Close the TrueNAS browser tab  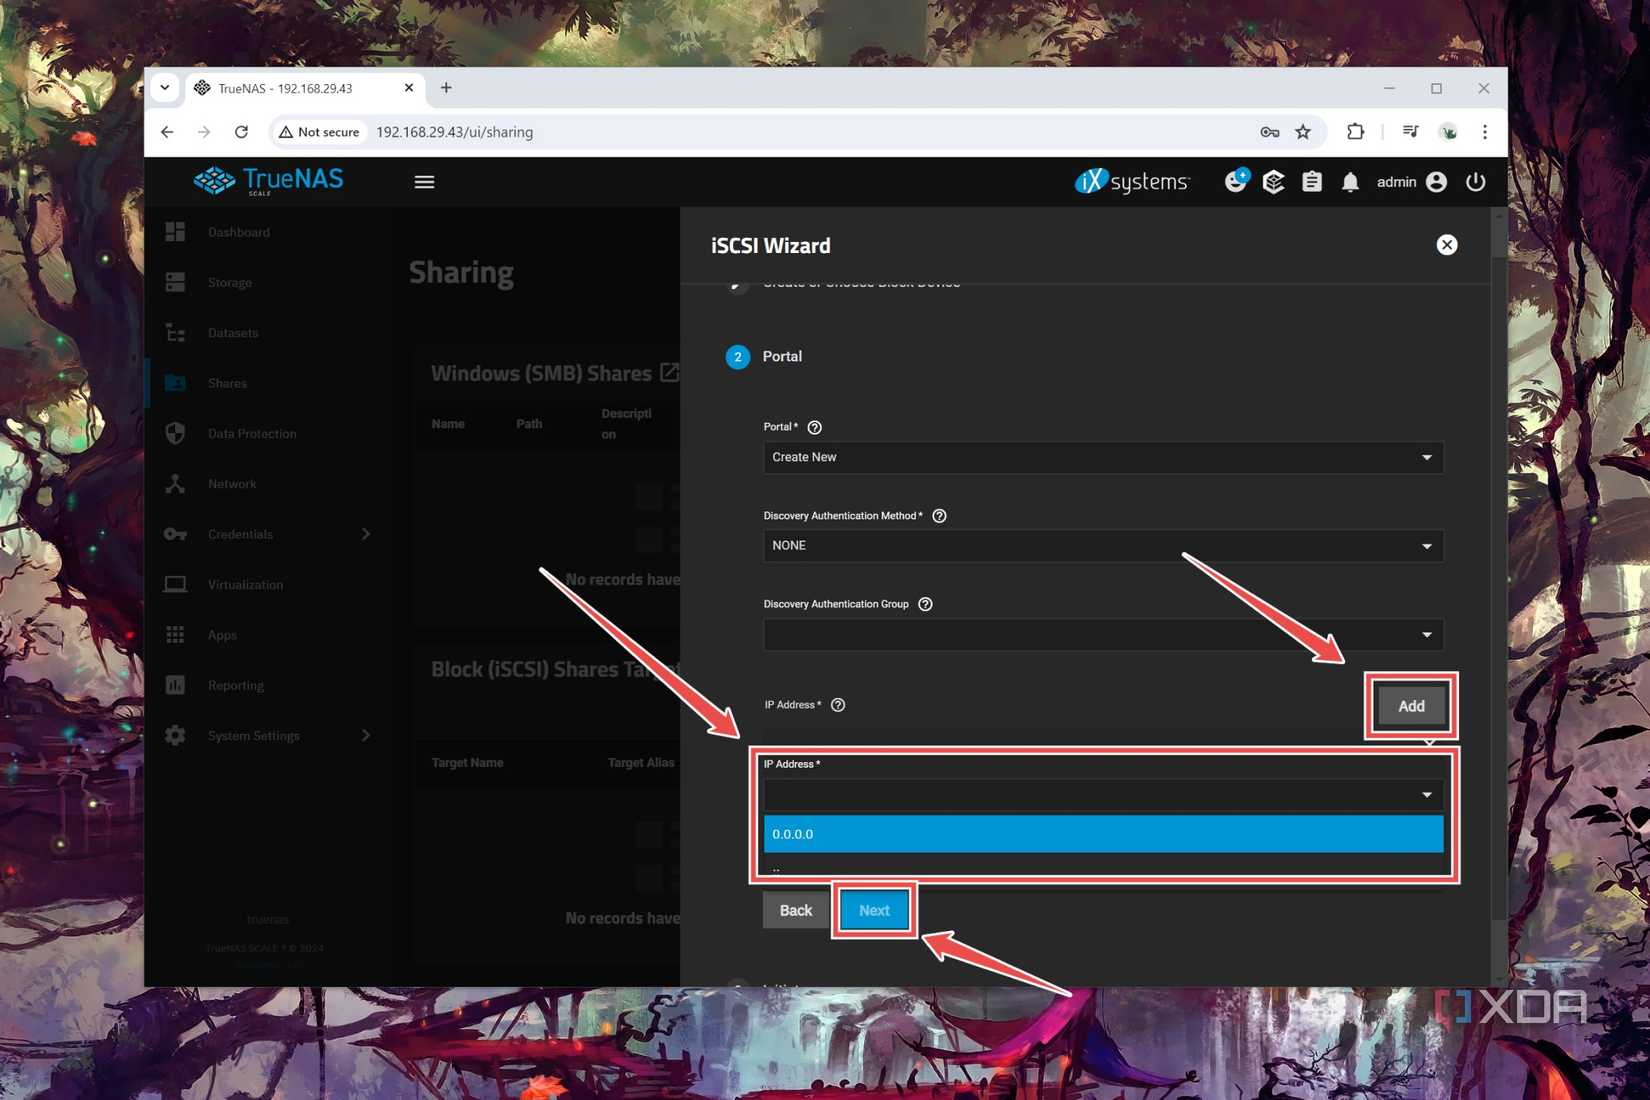409,88
